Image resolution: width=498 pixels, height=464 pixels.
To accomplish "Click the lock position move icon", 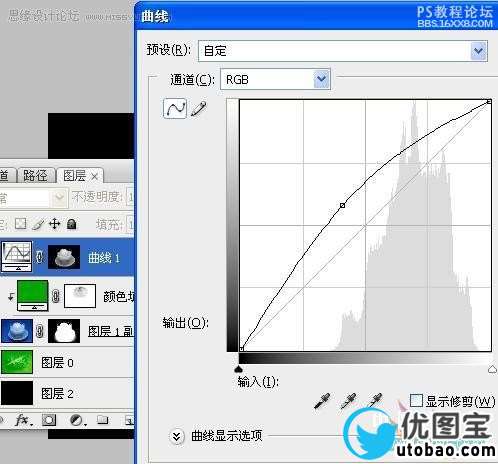I will (x=55, y=224).
